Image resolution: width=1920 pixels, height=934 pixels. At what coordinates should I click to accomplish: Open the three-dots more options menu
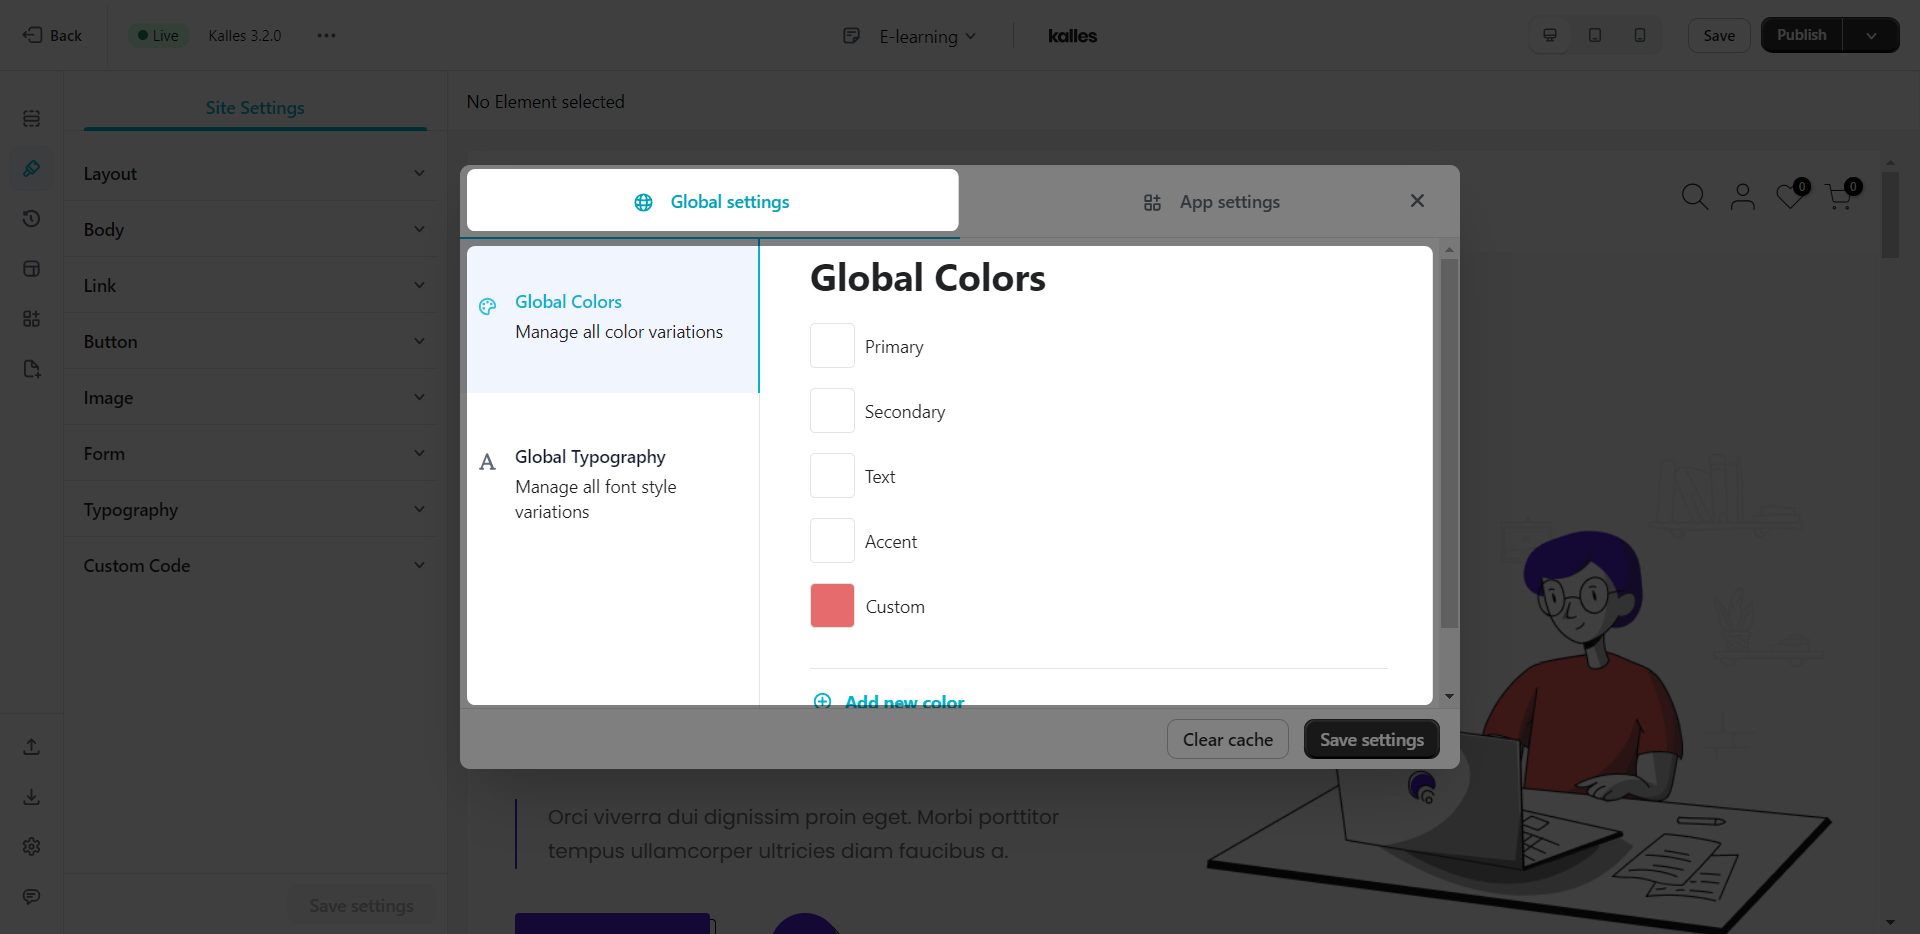pyautogui.click(x=326, y=35)
